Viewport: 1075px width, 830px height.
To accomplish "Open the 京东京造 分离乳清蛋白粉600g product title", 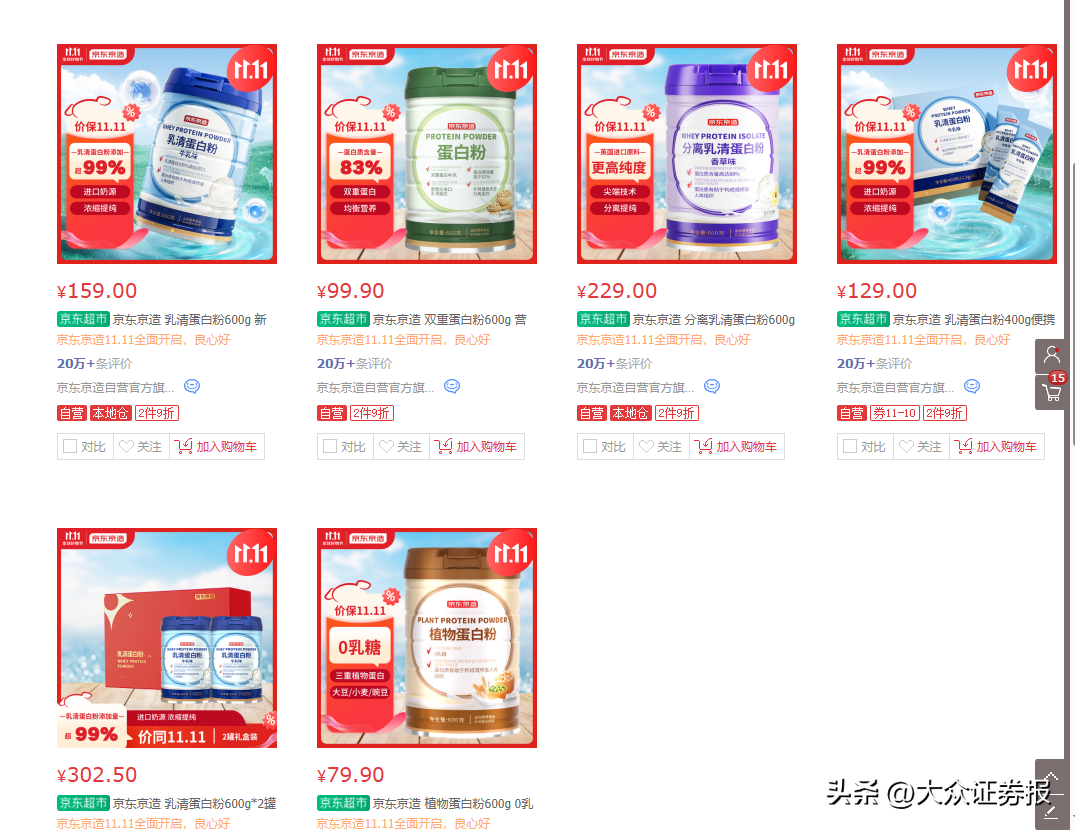I will (x=714, y=319).
